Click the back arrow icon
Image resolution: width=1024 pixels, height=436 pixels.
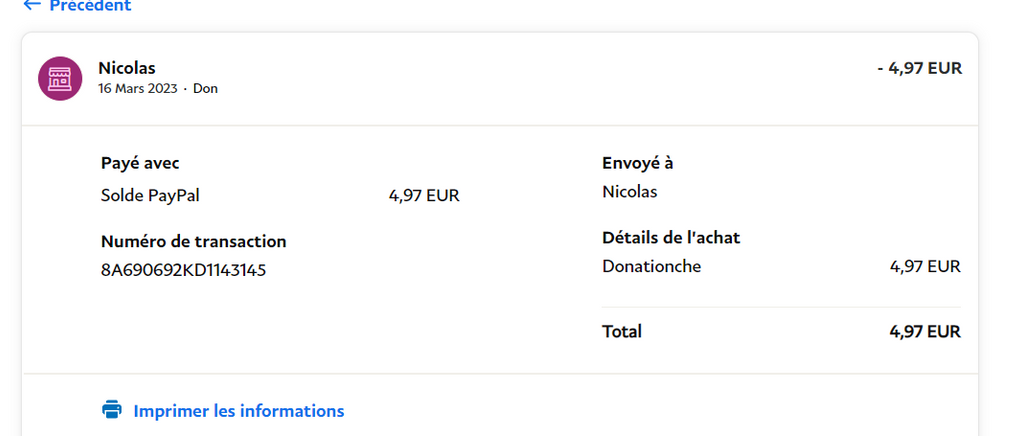point(32,5)
